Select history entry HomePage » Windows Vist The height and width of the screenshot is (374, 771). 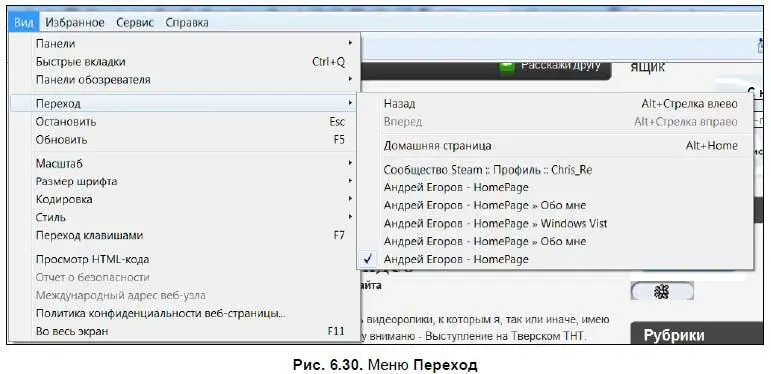pos(556,224)
